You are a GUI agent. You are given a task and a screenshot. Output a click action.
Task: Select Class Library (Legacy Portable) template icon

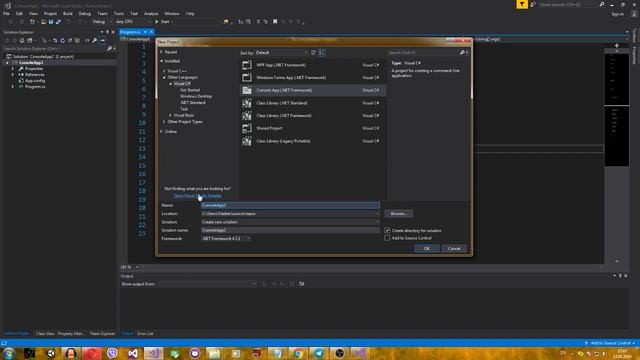pyautogui.click(x=247, y=141)
